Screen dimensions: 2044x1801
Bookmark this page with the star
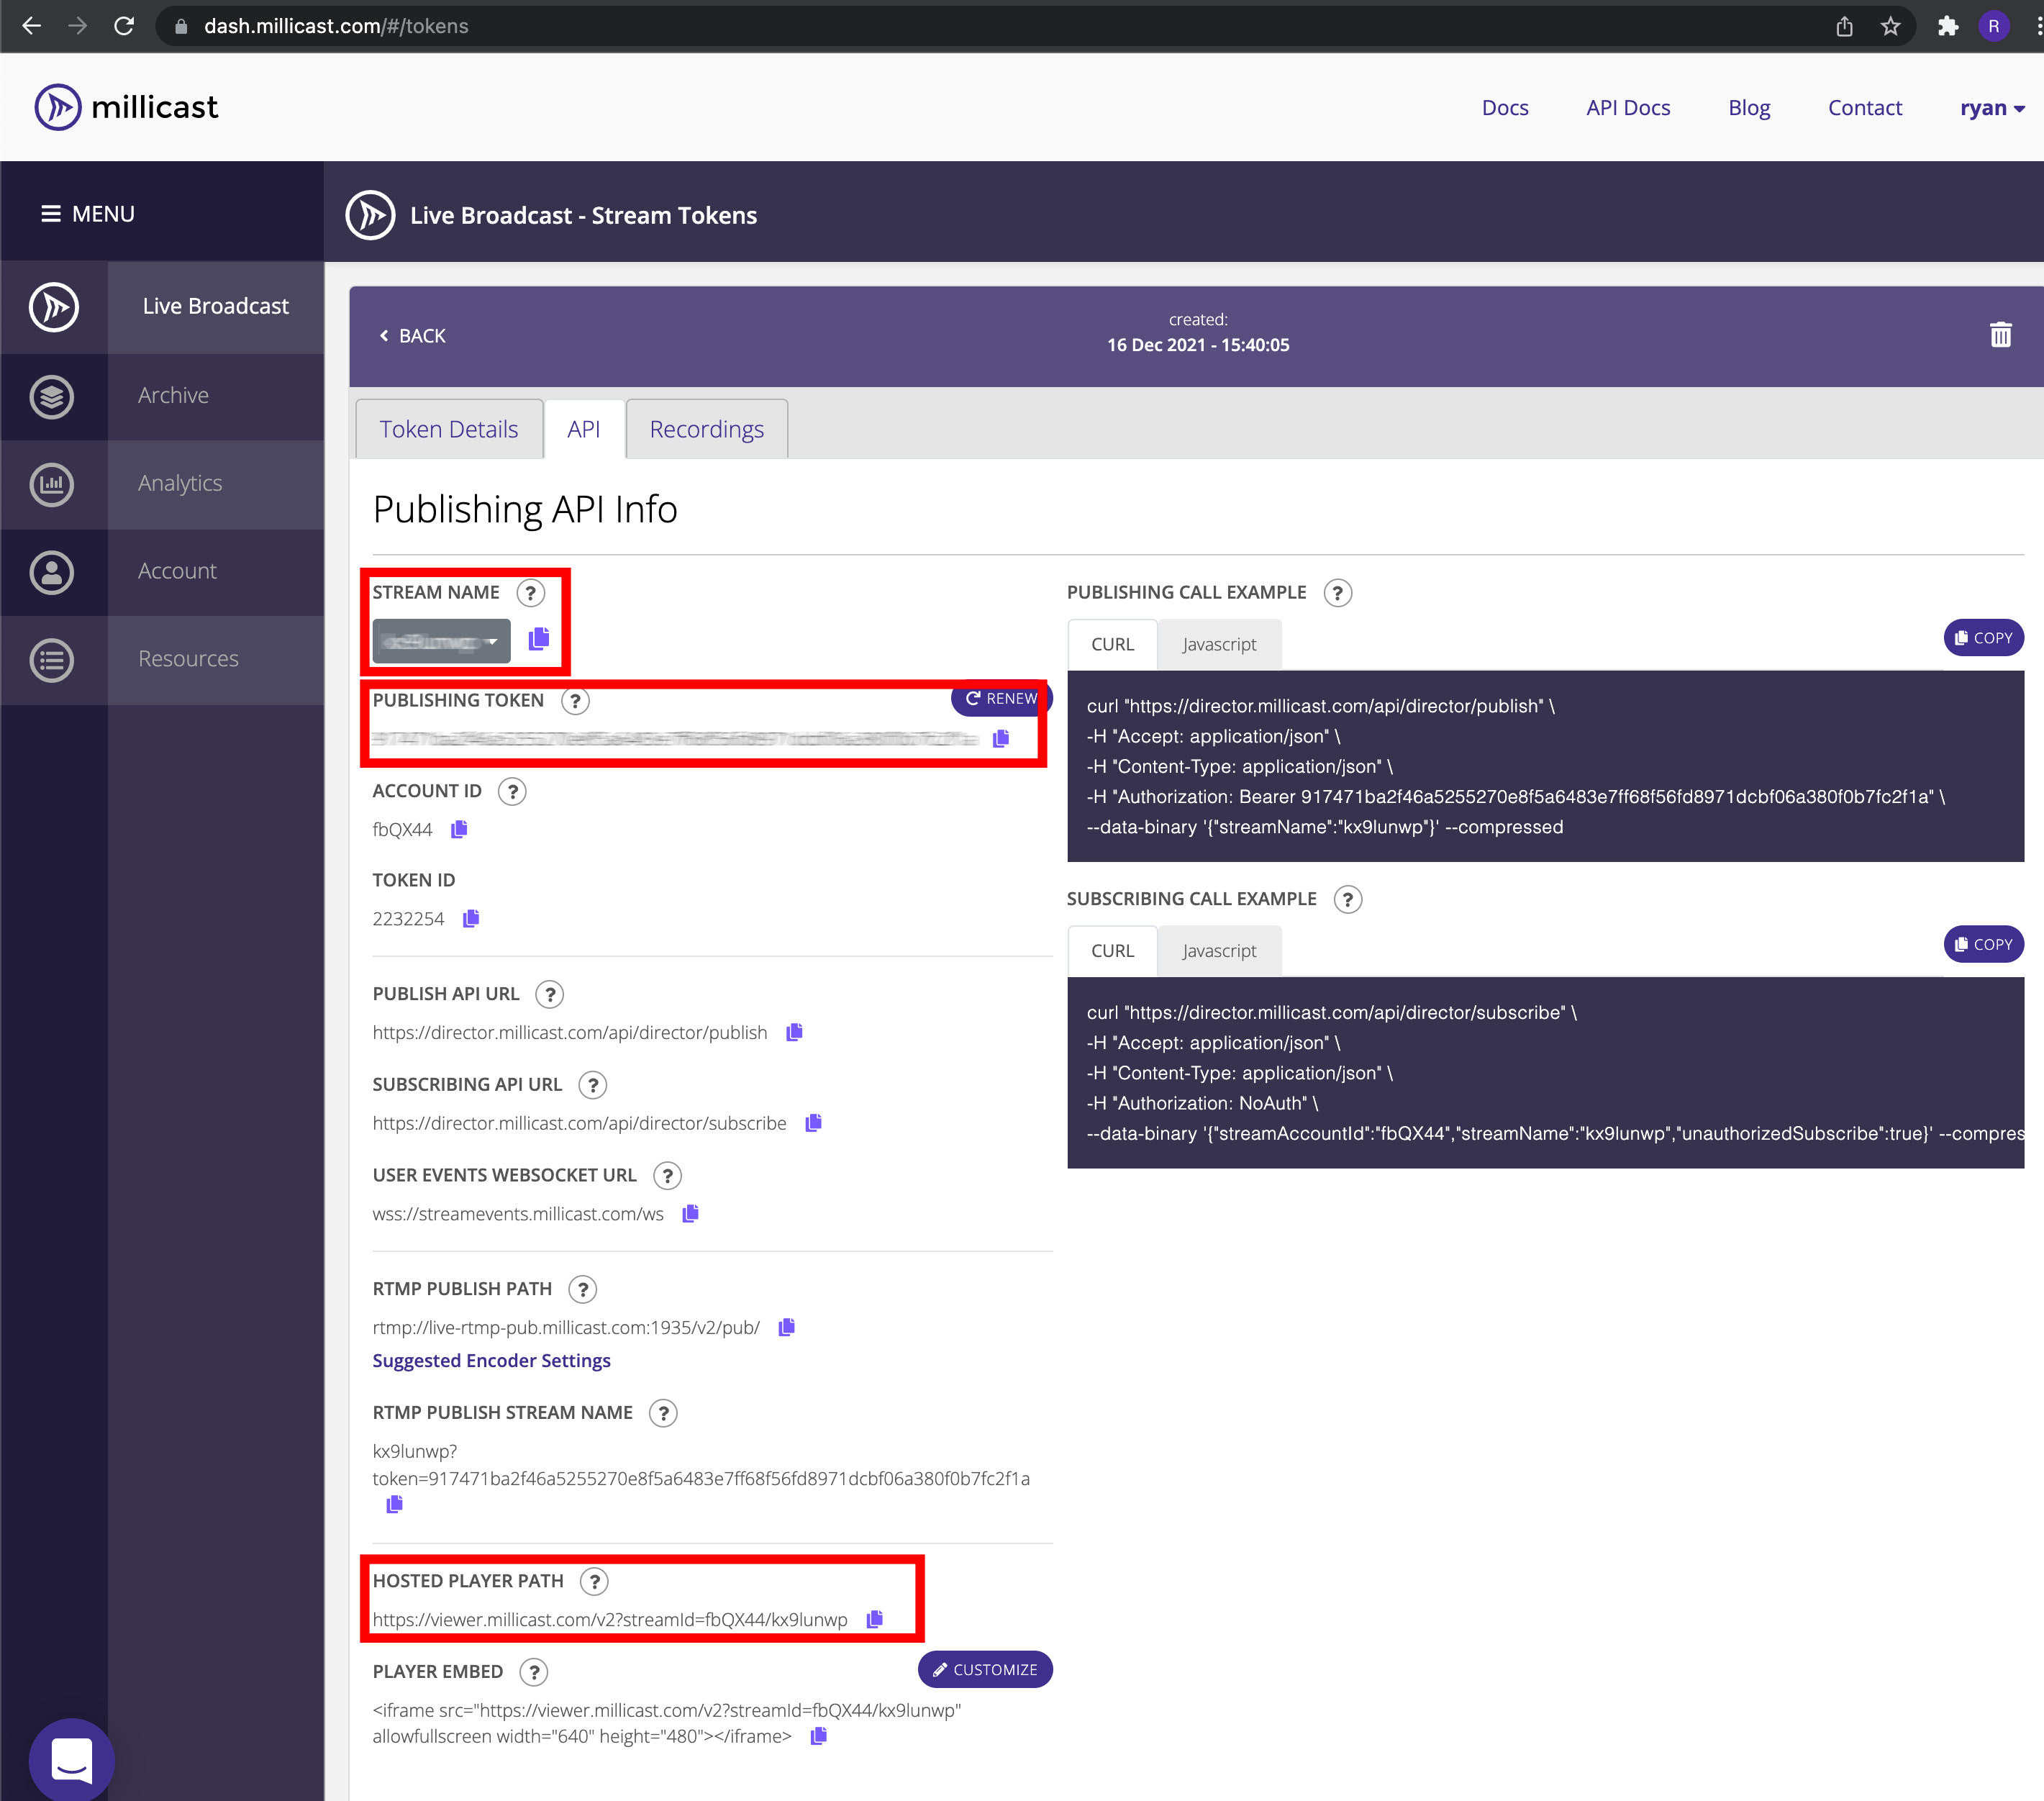[x=1890, y=26]
